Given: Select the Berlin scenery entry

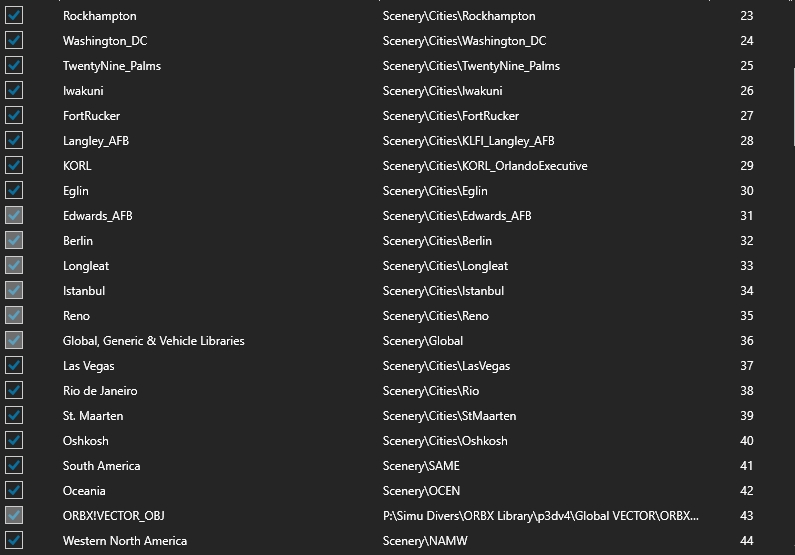Looking at the screenshot, I should click(78, 241).
